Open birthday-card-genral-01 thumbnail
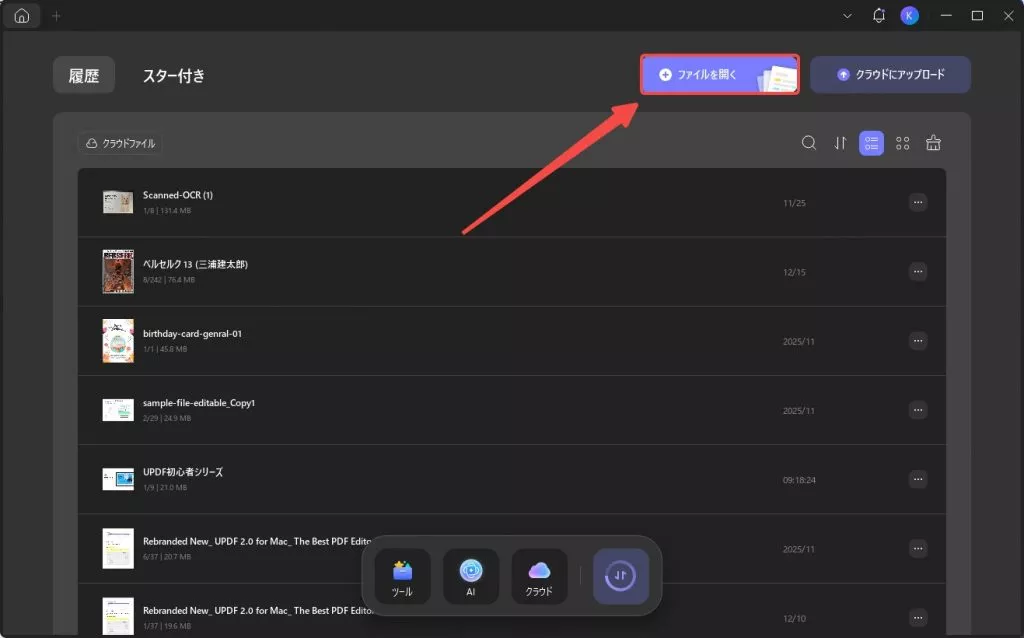1024x638 pixels. 118,341
